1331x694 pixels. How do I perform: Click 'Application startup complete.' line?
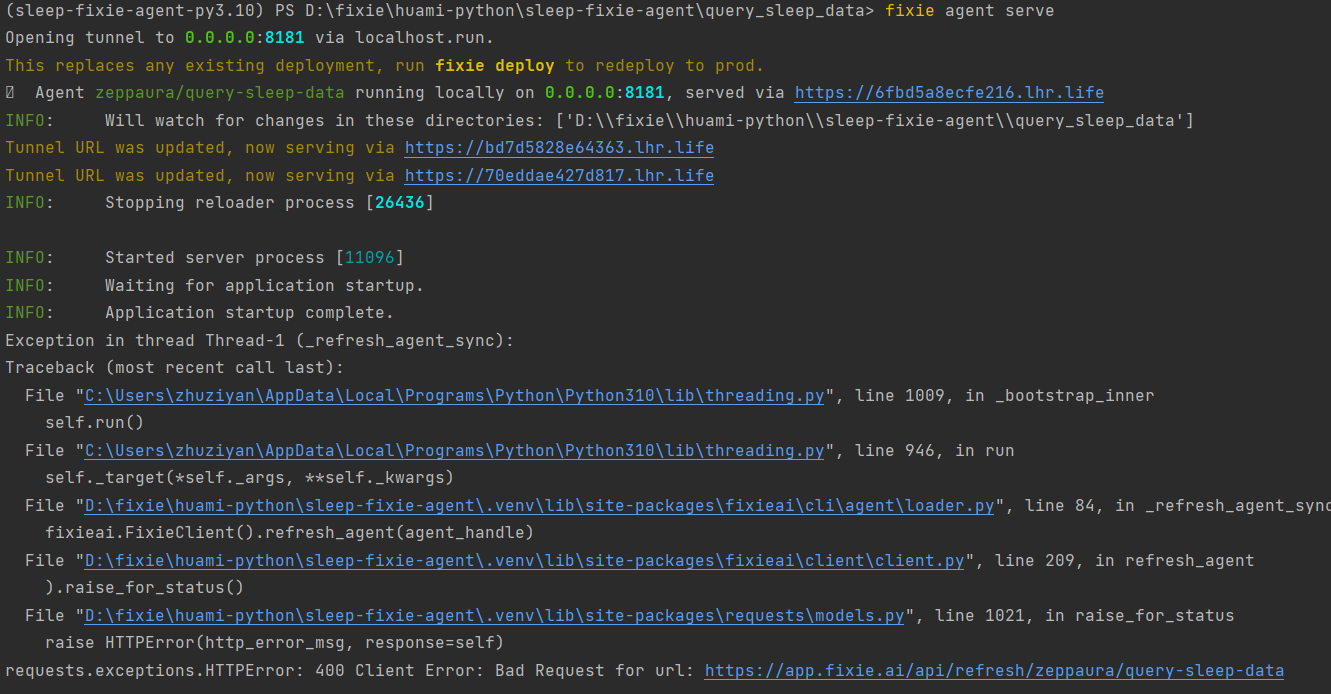point(250,313)
